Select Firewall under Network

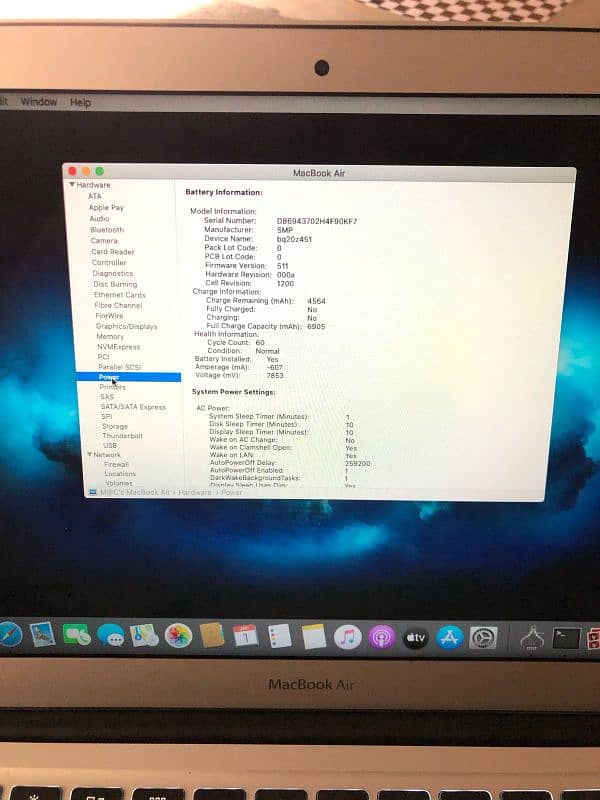(116, 464)
